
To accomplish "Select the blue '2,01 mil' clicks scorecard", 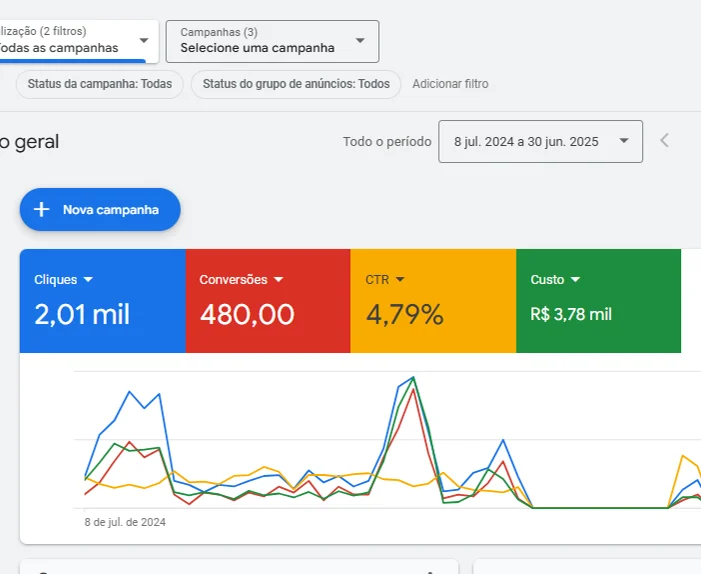I will (103, 301).
